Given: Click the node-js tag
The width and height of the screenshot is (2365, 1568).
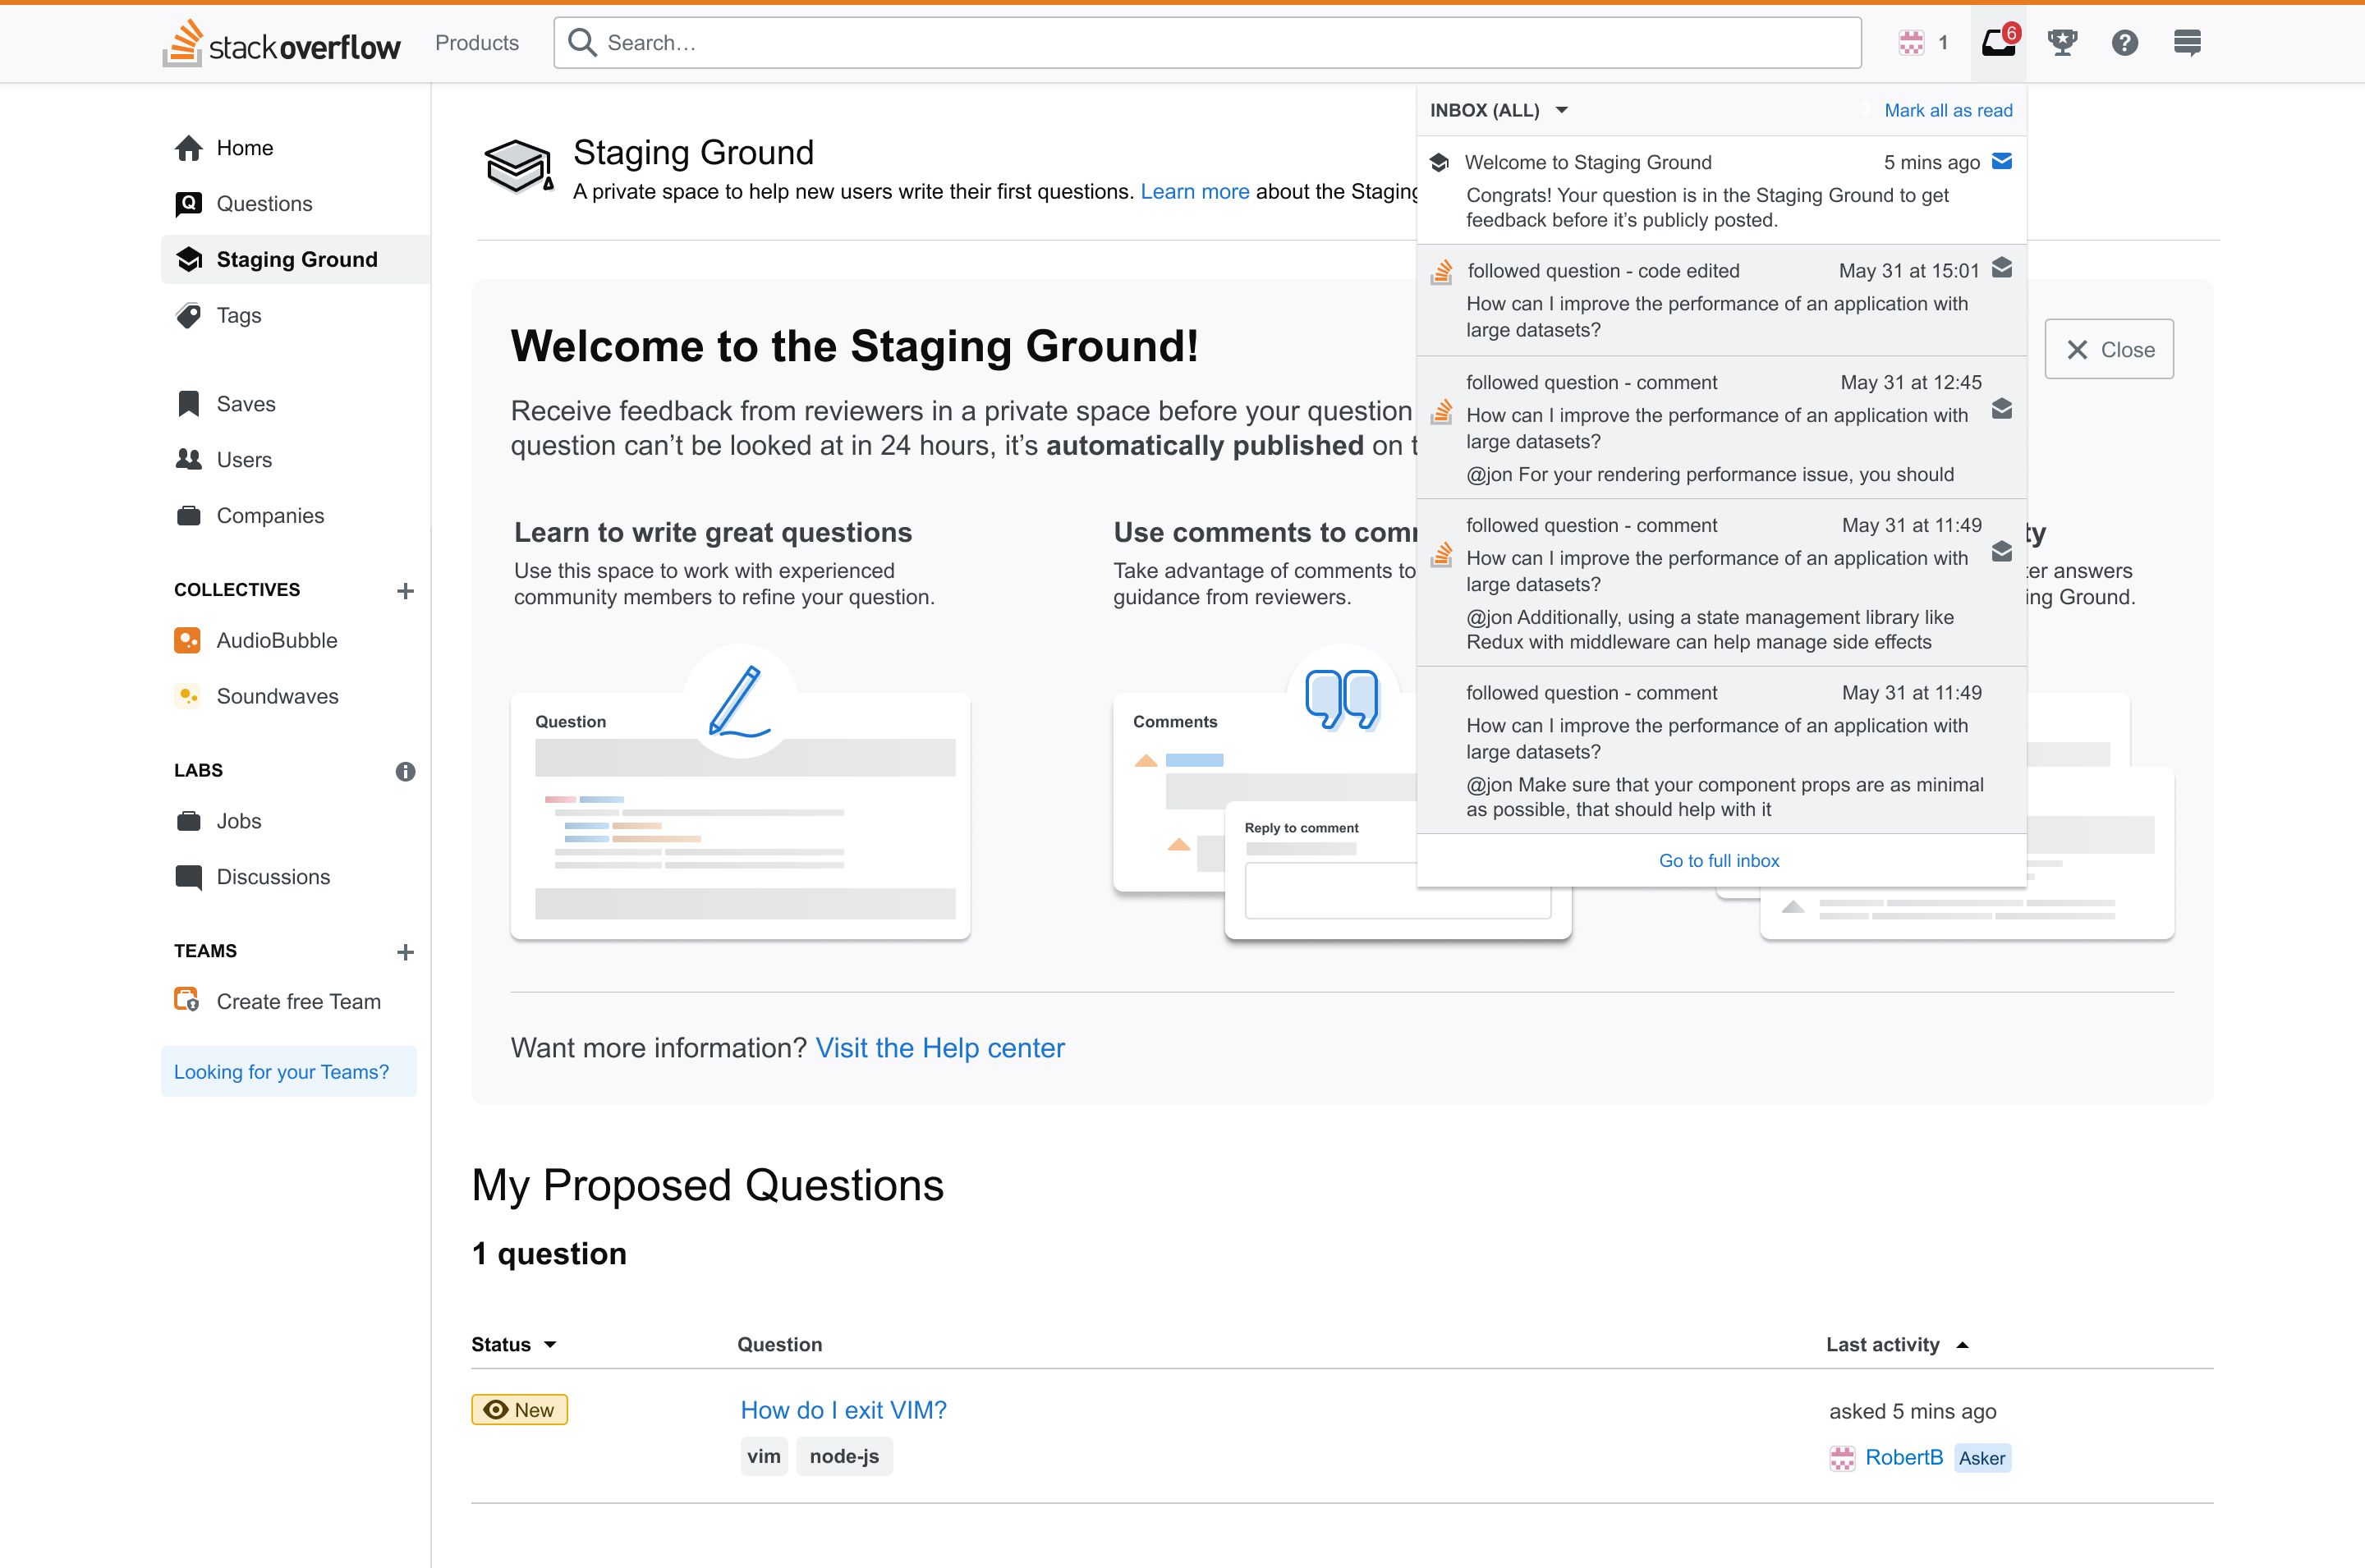Looking at the screenshot, I should (x=844, y=1456).
